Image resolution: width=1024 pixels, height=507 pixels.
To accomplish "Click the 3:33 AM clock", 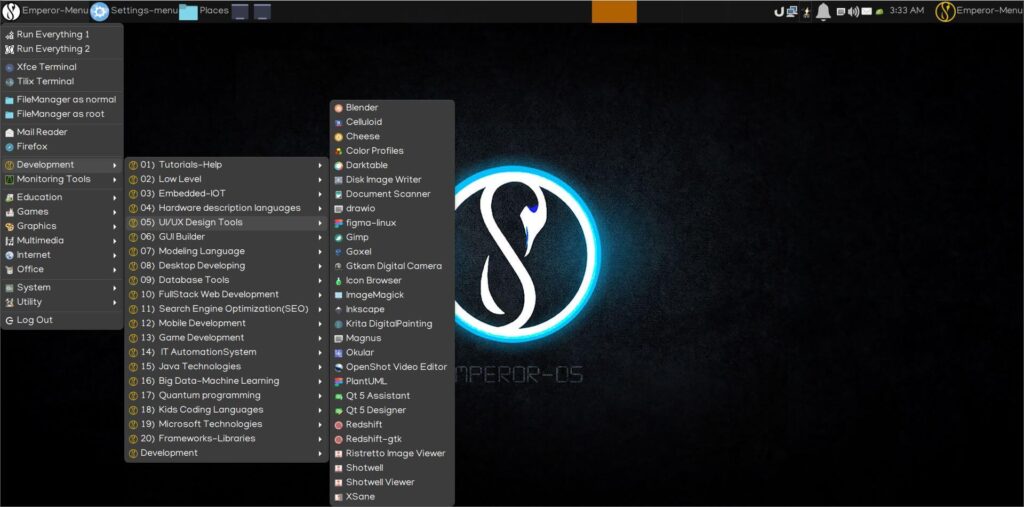I will coord(907,11).
